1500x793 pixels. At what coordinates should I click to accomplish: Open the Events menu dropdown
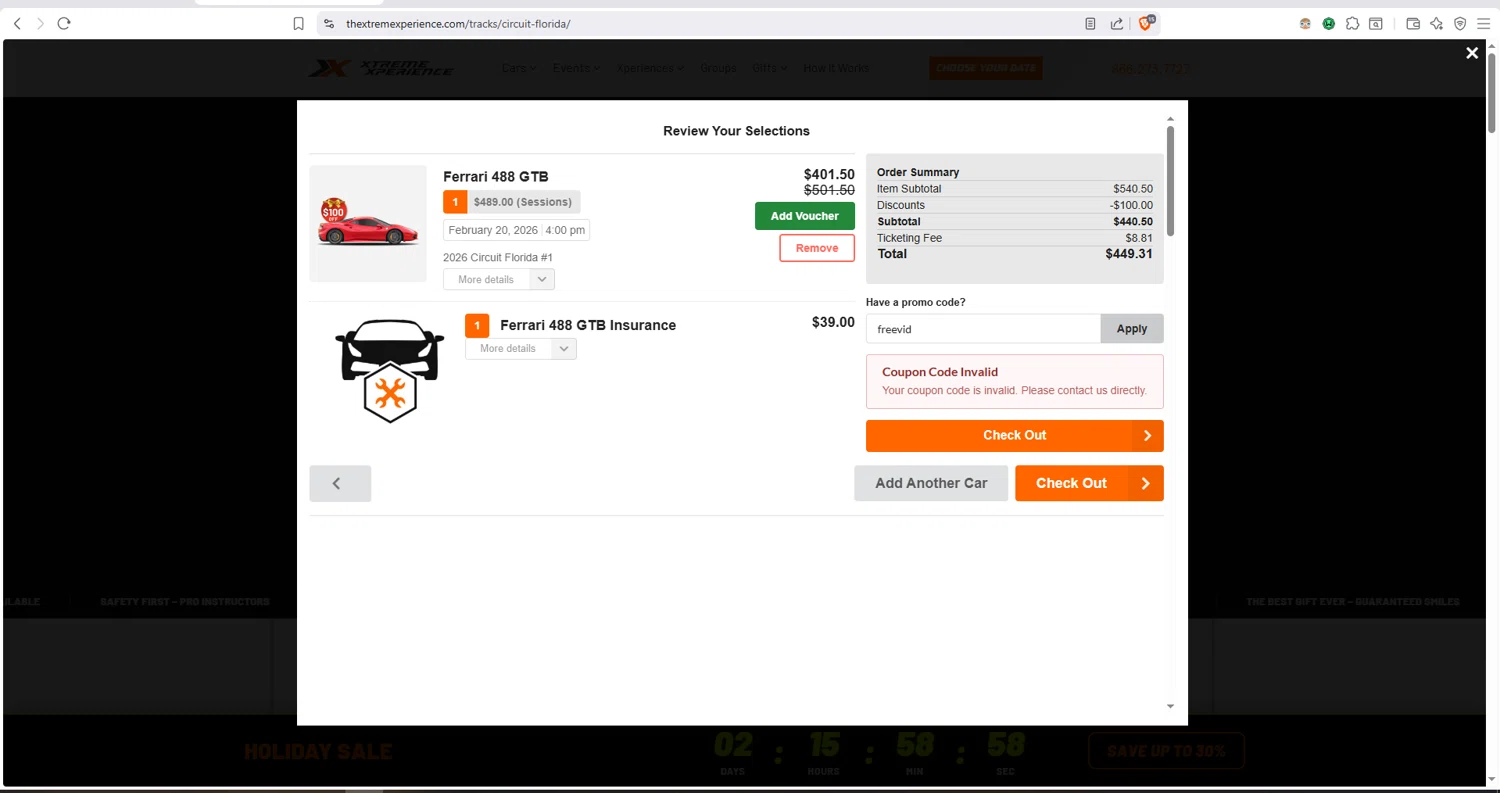pos(576,68)
